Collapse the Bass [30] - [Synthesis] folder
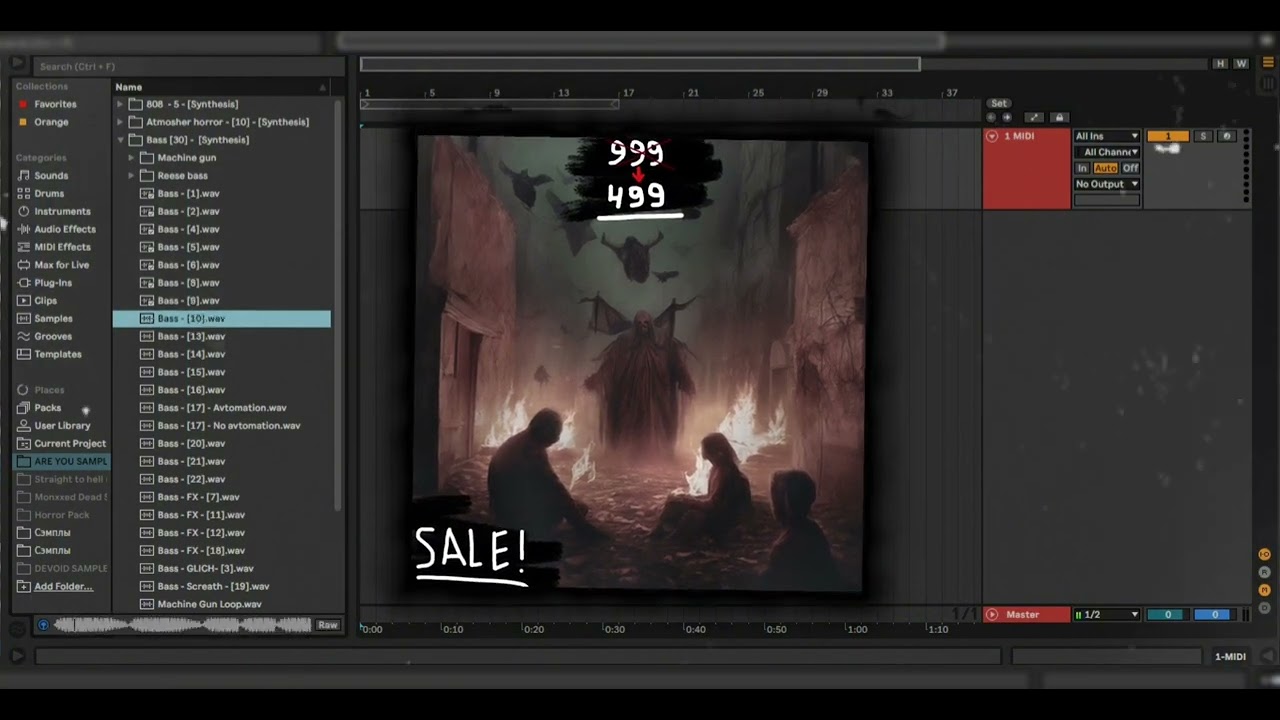The width and height of the screenshot is (1280, 720). (120, 140)
